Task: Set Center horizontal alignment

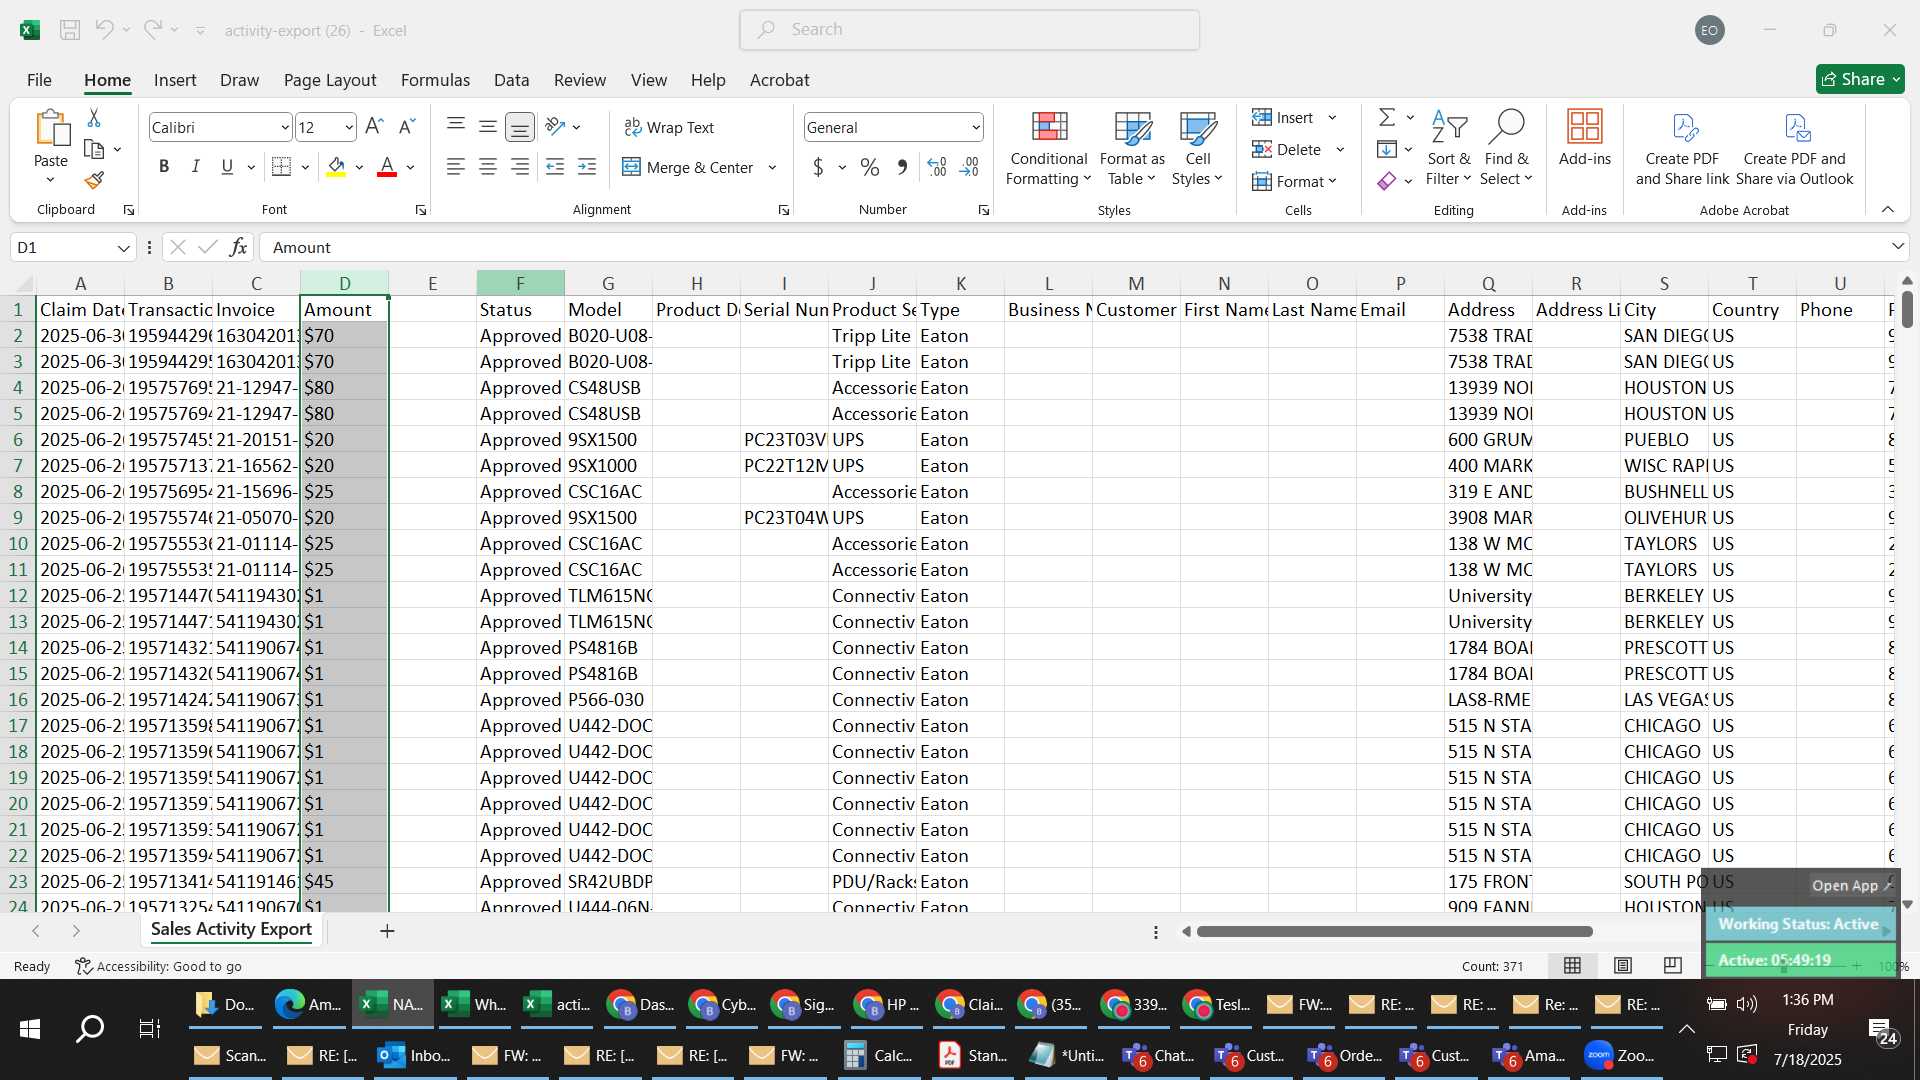Action: (488, 167)
